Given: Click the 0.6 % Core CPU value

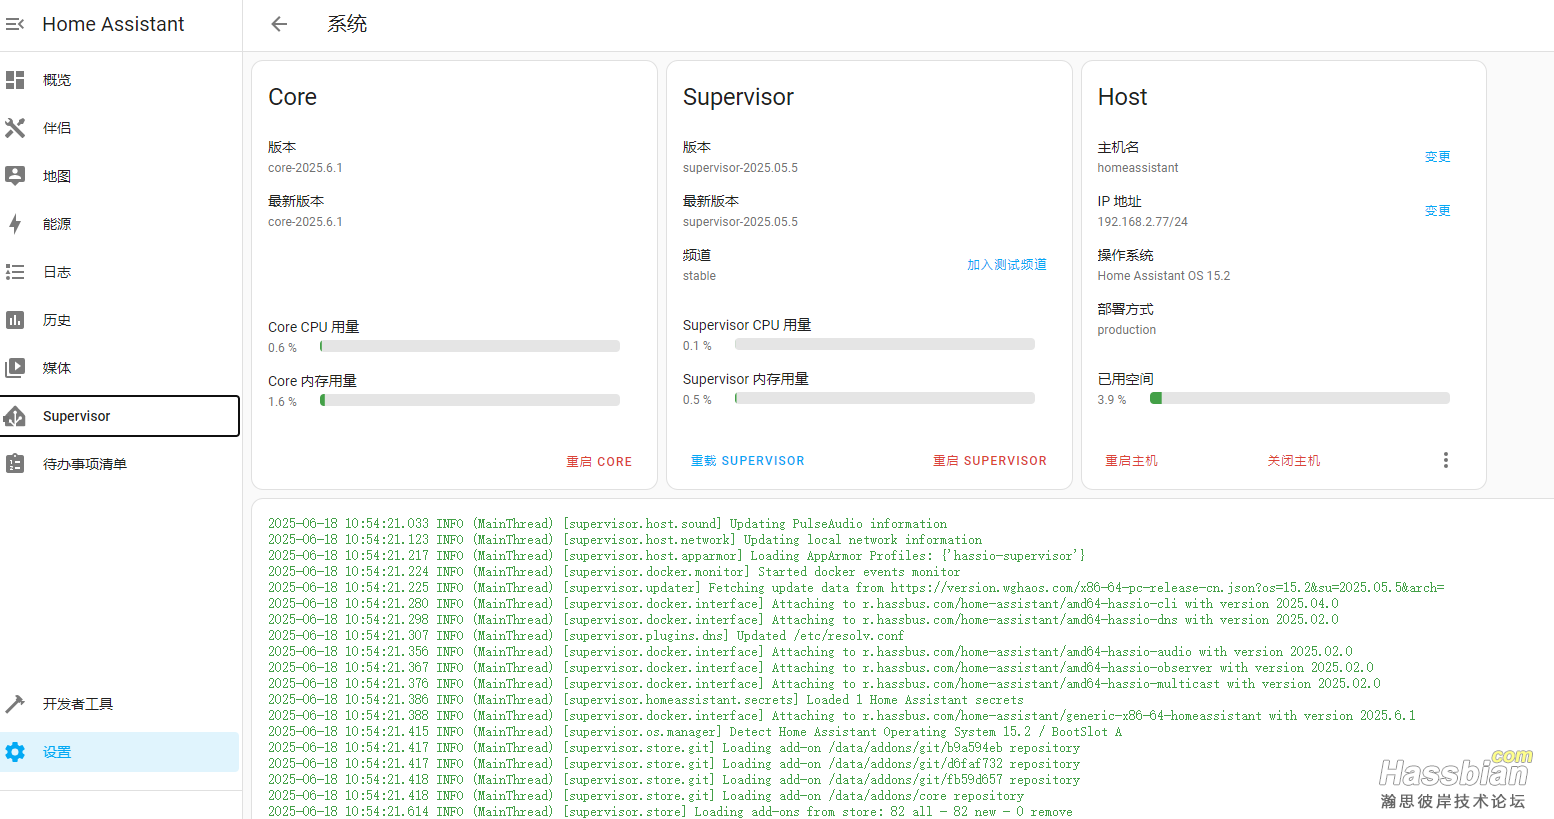Looking at the screenshot, I should tap(282, 348).
